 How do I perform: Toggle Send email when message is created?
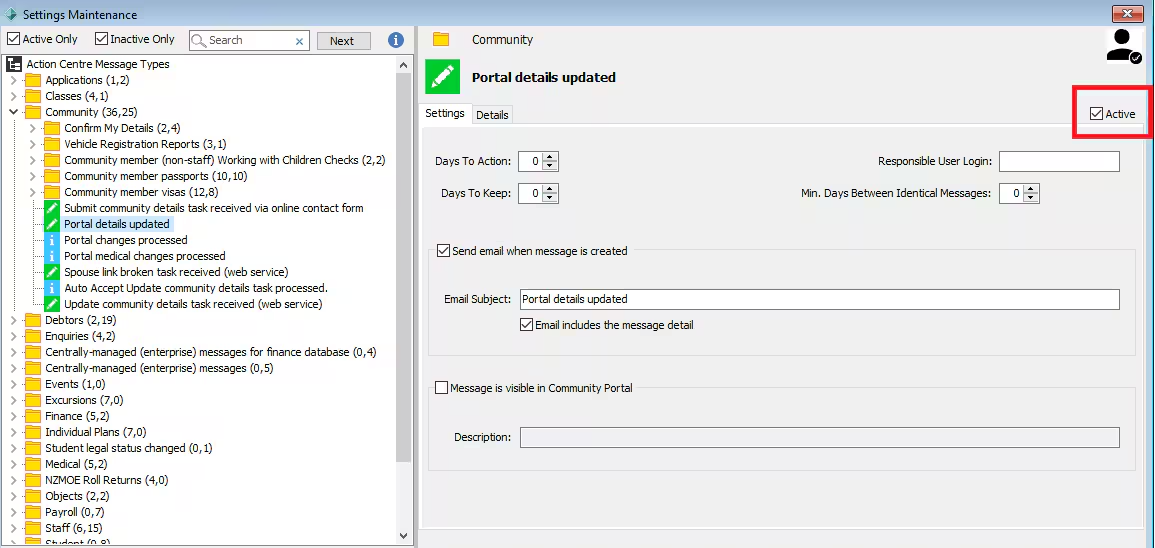[443, 251]
